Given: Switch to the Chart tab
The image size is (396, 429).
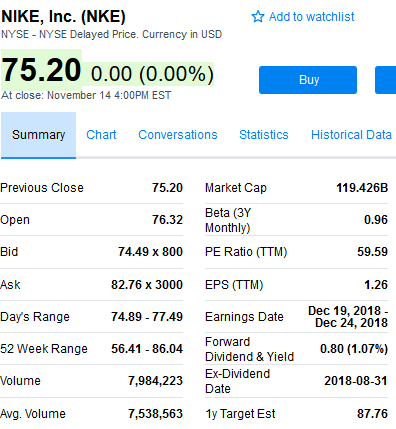Looking at the screenshot, I should (x=101, y=135).
